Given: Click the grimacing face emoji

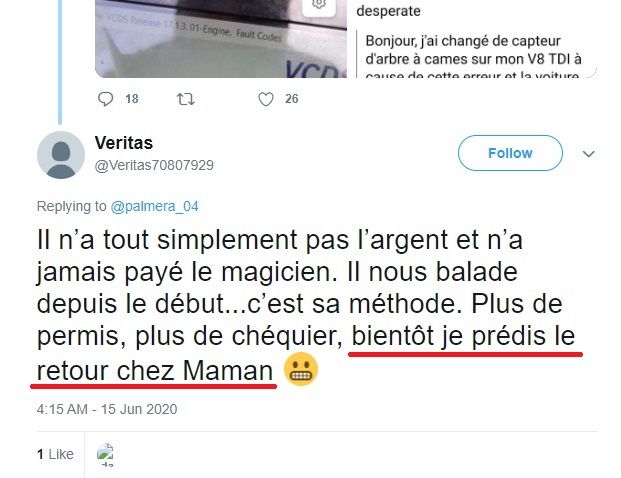Looking at the screenshot, I should tap(301, 369).
